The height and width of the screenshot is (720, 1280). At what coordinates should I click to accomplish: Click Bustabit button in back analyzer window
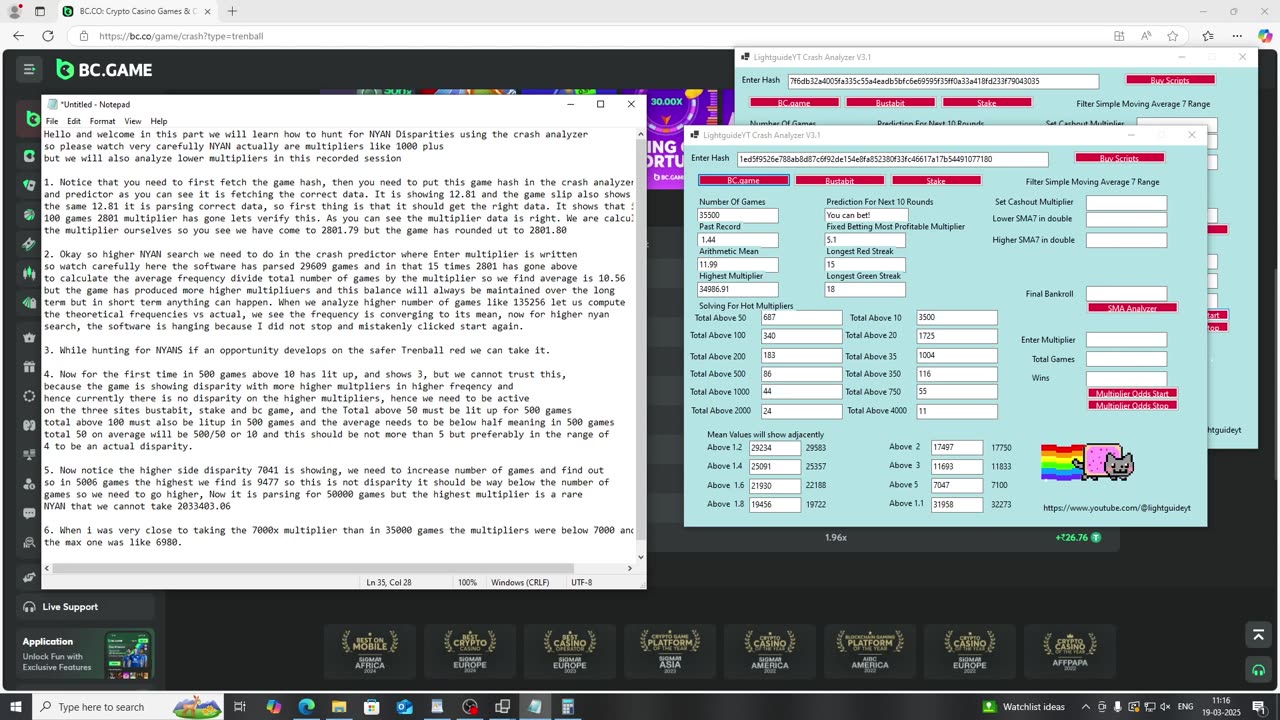(890, 103)
